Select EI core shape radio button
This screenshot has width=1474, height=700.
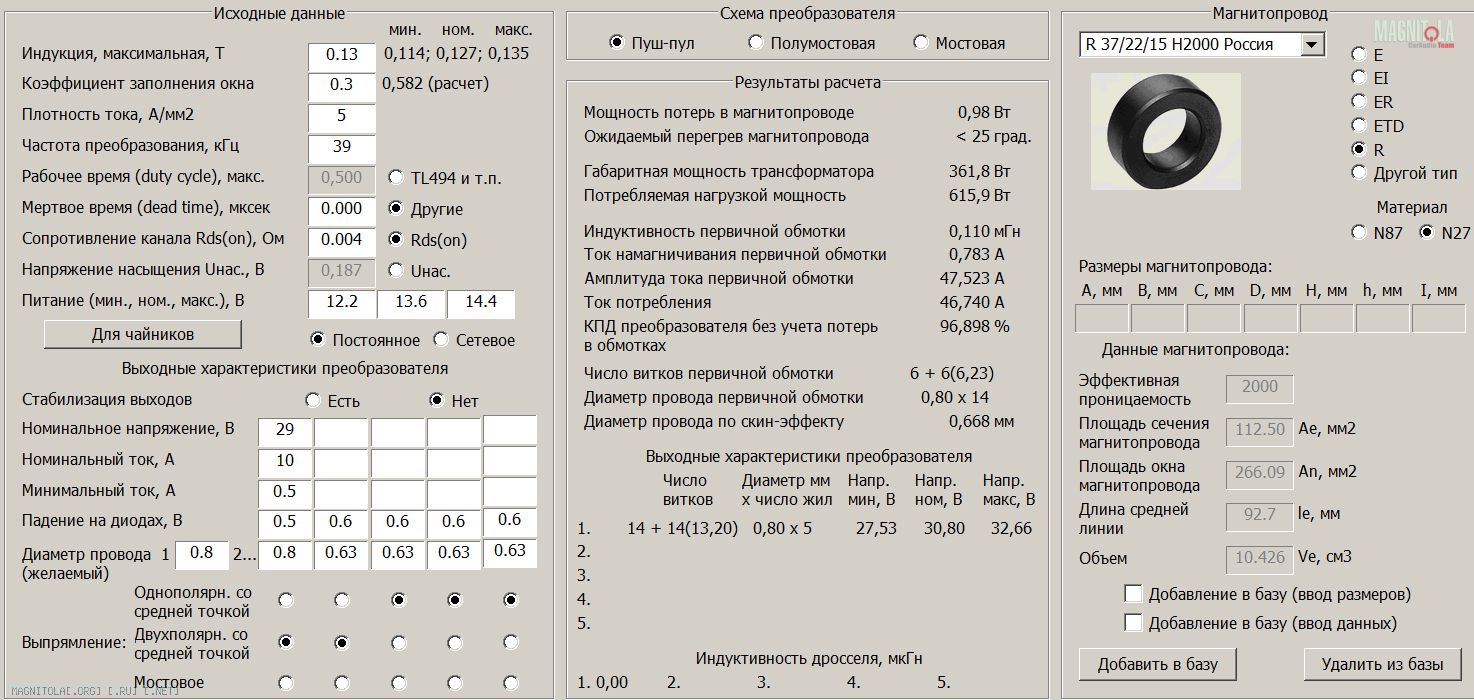[x=1358, y=78]
